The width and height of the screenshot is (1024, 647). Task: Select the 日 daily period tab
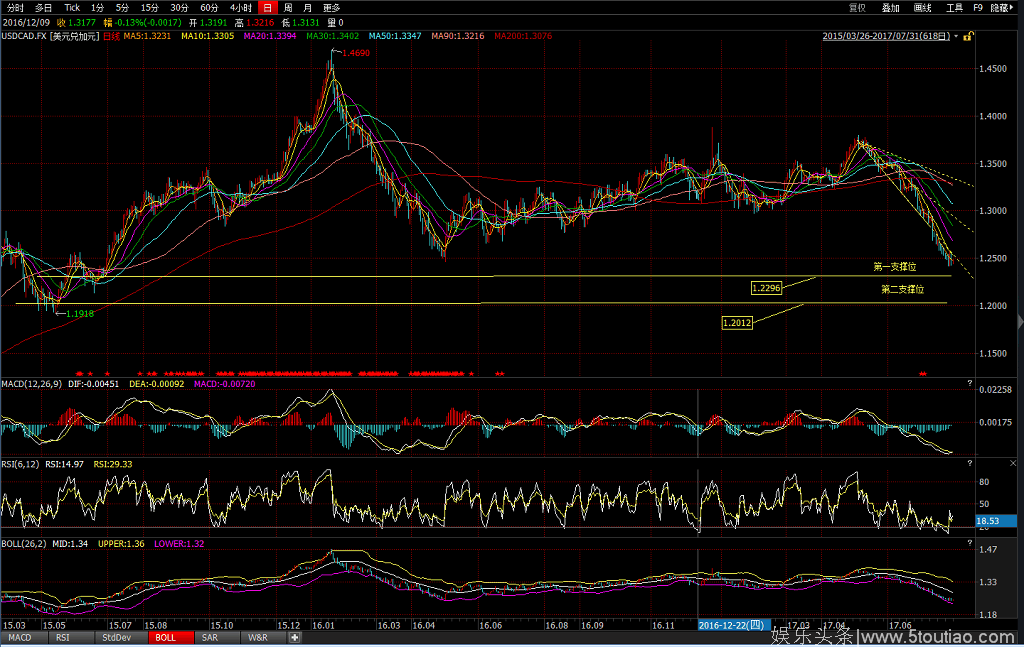pos(268,8)
